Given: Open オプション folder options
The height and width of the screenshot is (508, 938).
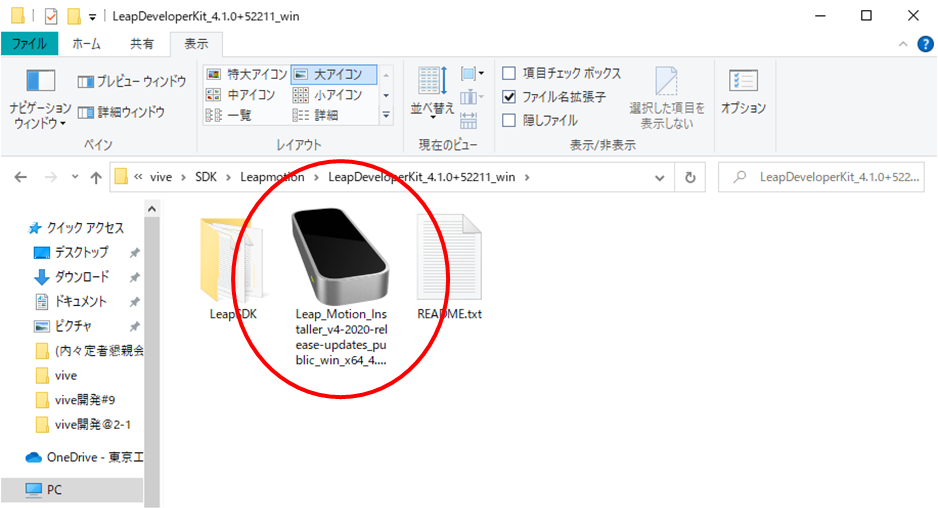Looking at the screenshot, I should [x=743, y=91].
